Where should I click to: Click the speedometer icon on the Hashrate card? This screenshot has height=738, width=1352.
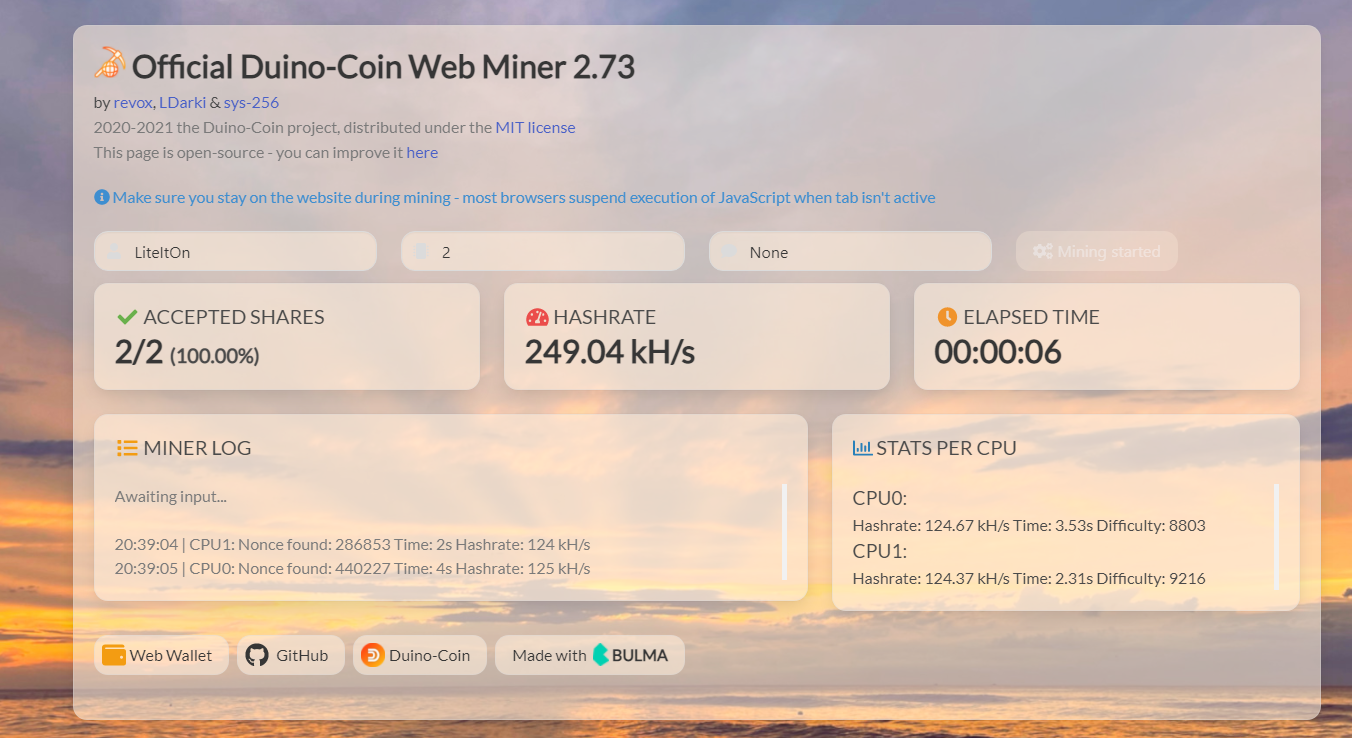click(x=537, y=316)
